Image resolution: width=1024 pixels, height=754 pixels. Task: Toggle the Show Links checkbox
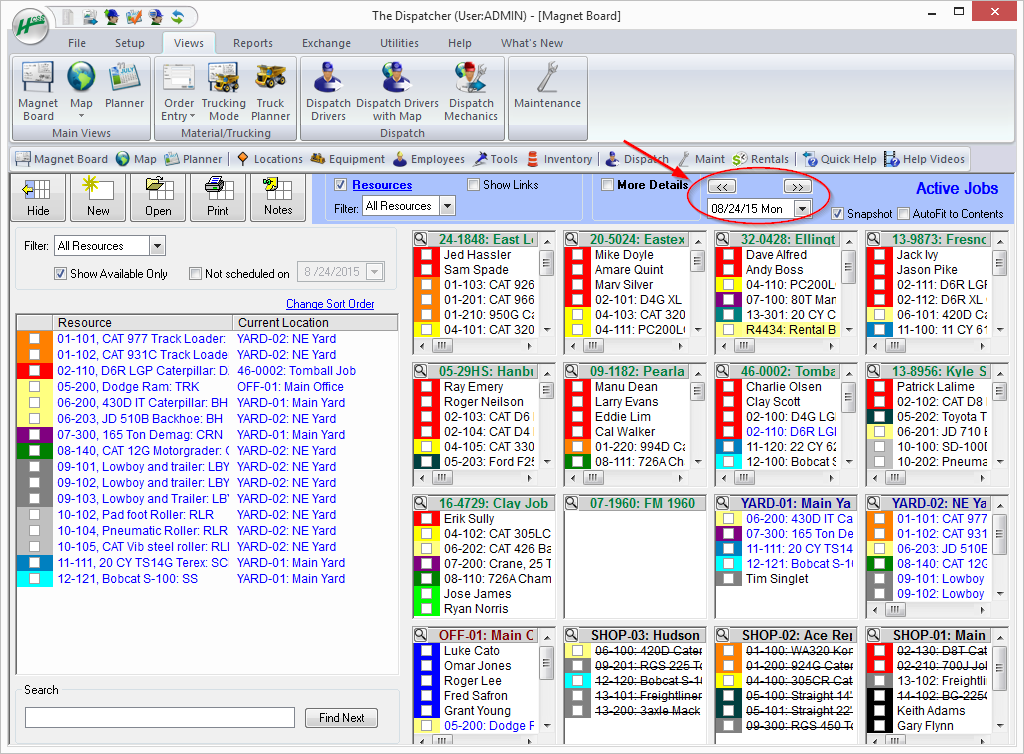(474, 185)
